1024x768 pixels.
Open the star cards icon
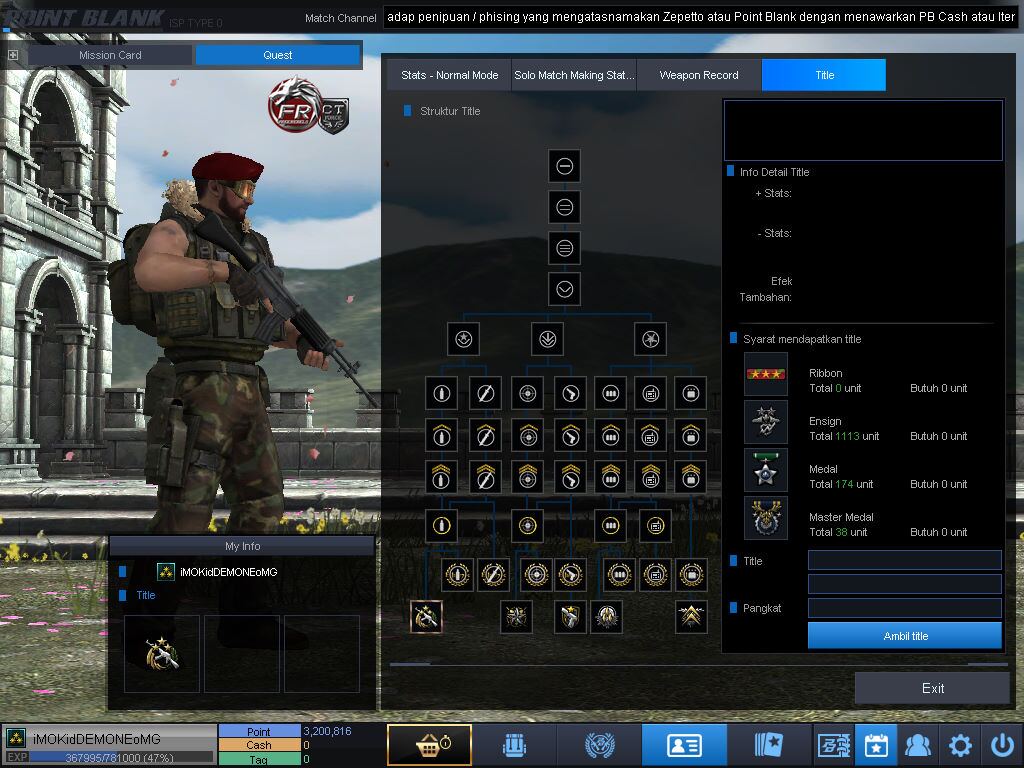[769, 744]
